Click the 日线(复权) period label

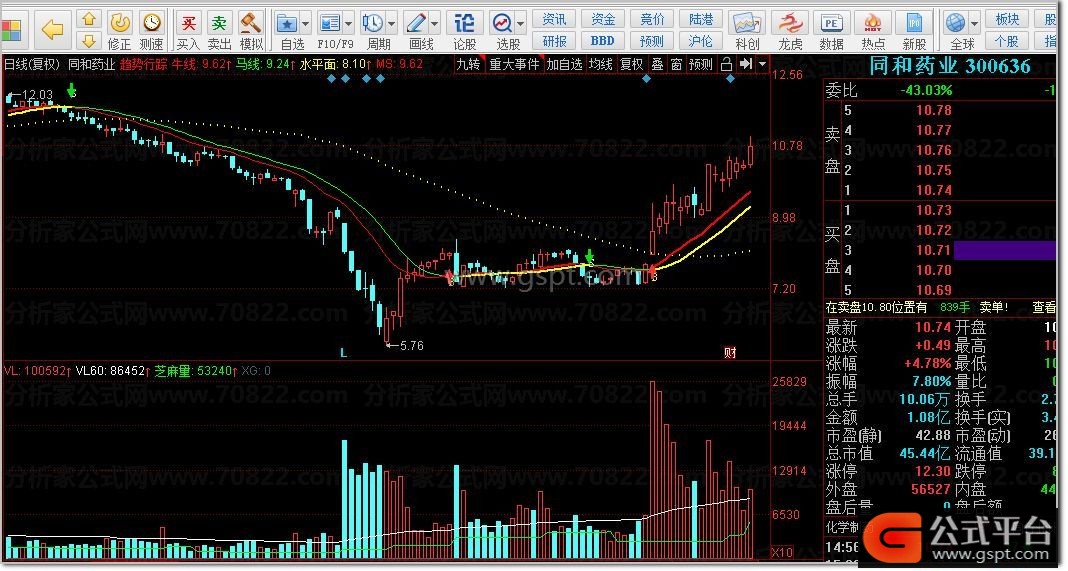33,65
